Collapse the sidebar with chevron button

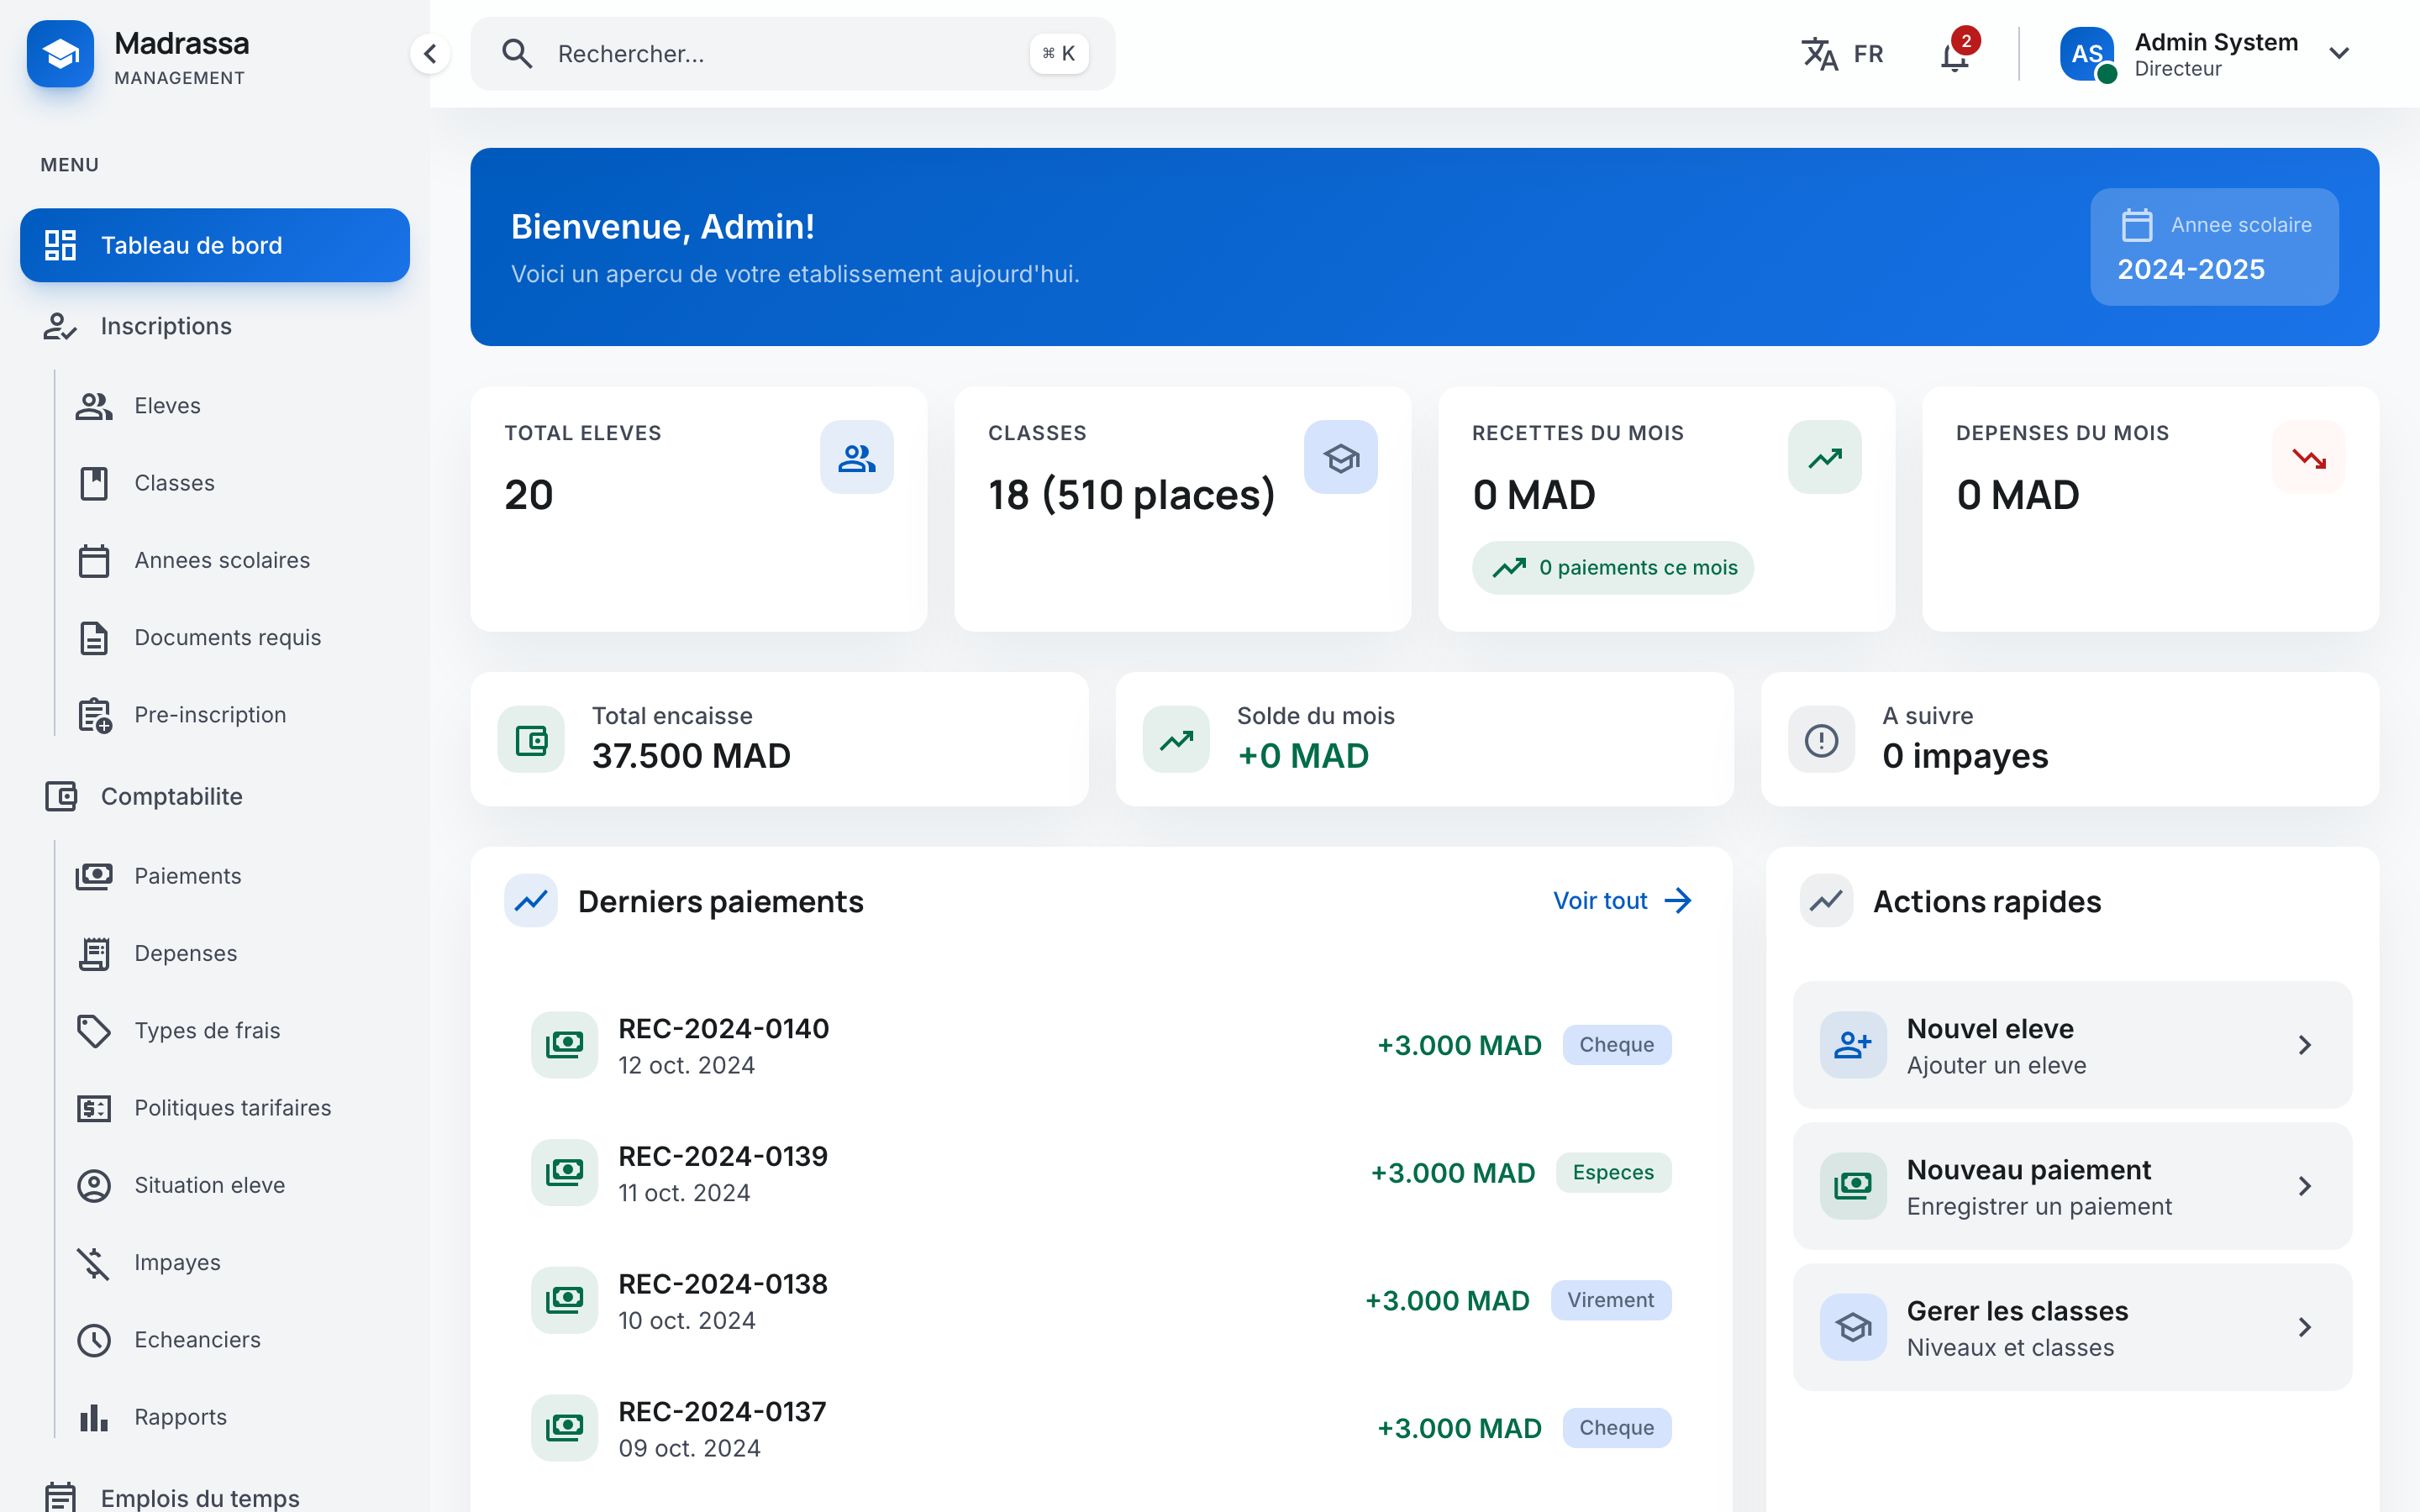pos(430,54)
